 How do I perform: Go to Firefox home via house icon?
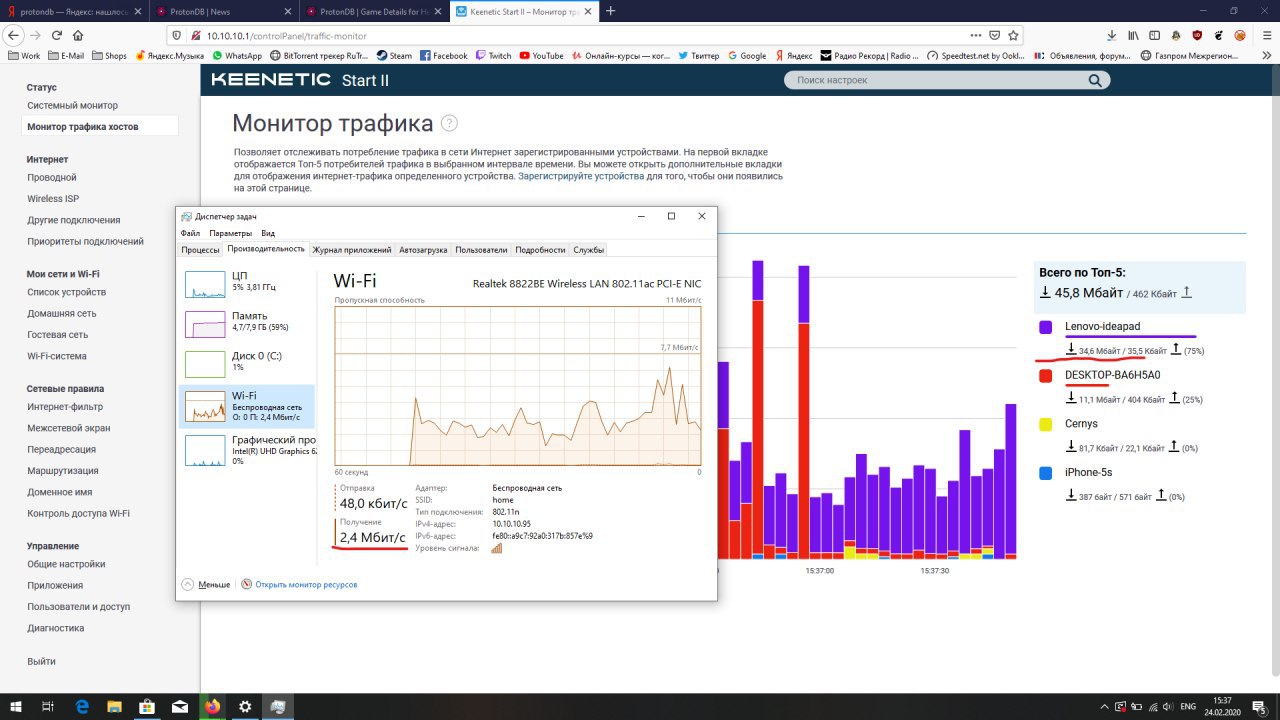pyautogui.click(x=77, y=34)
